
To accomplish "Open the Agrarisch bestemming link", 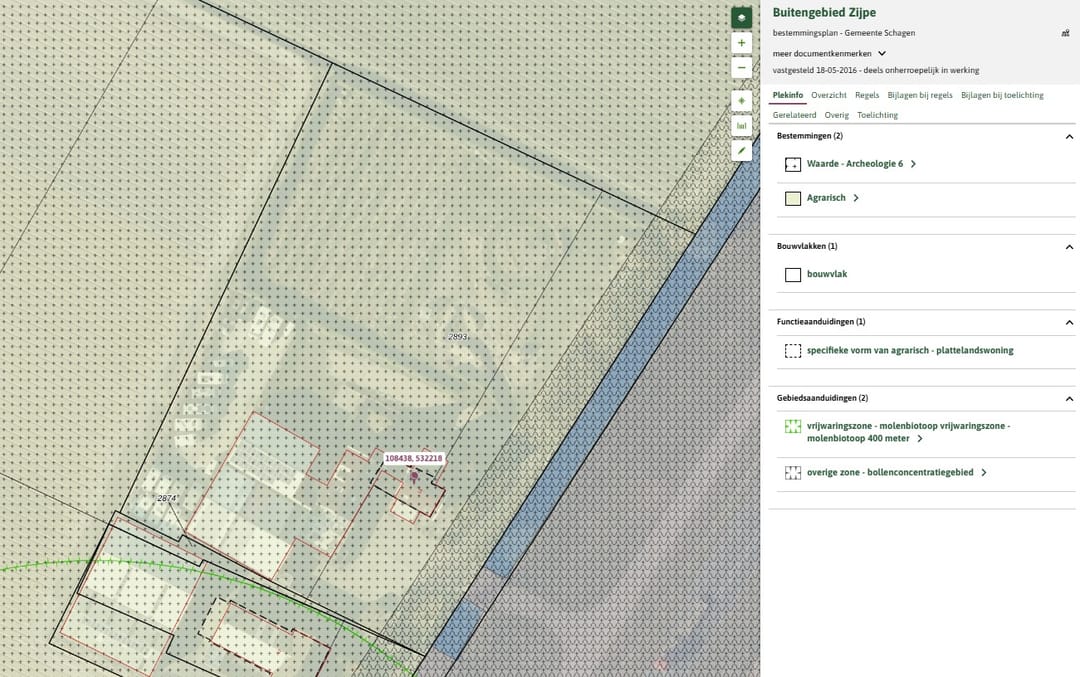I will point(826,198).
